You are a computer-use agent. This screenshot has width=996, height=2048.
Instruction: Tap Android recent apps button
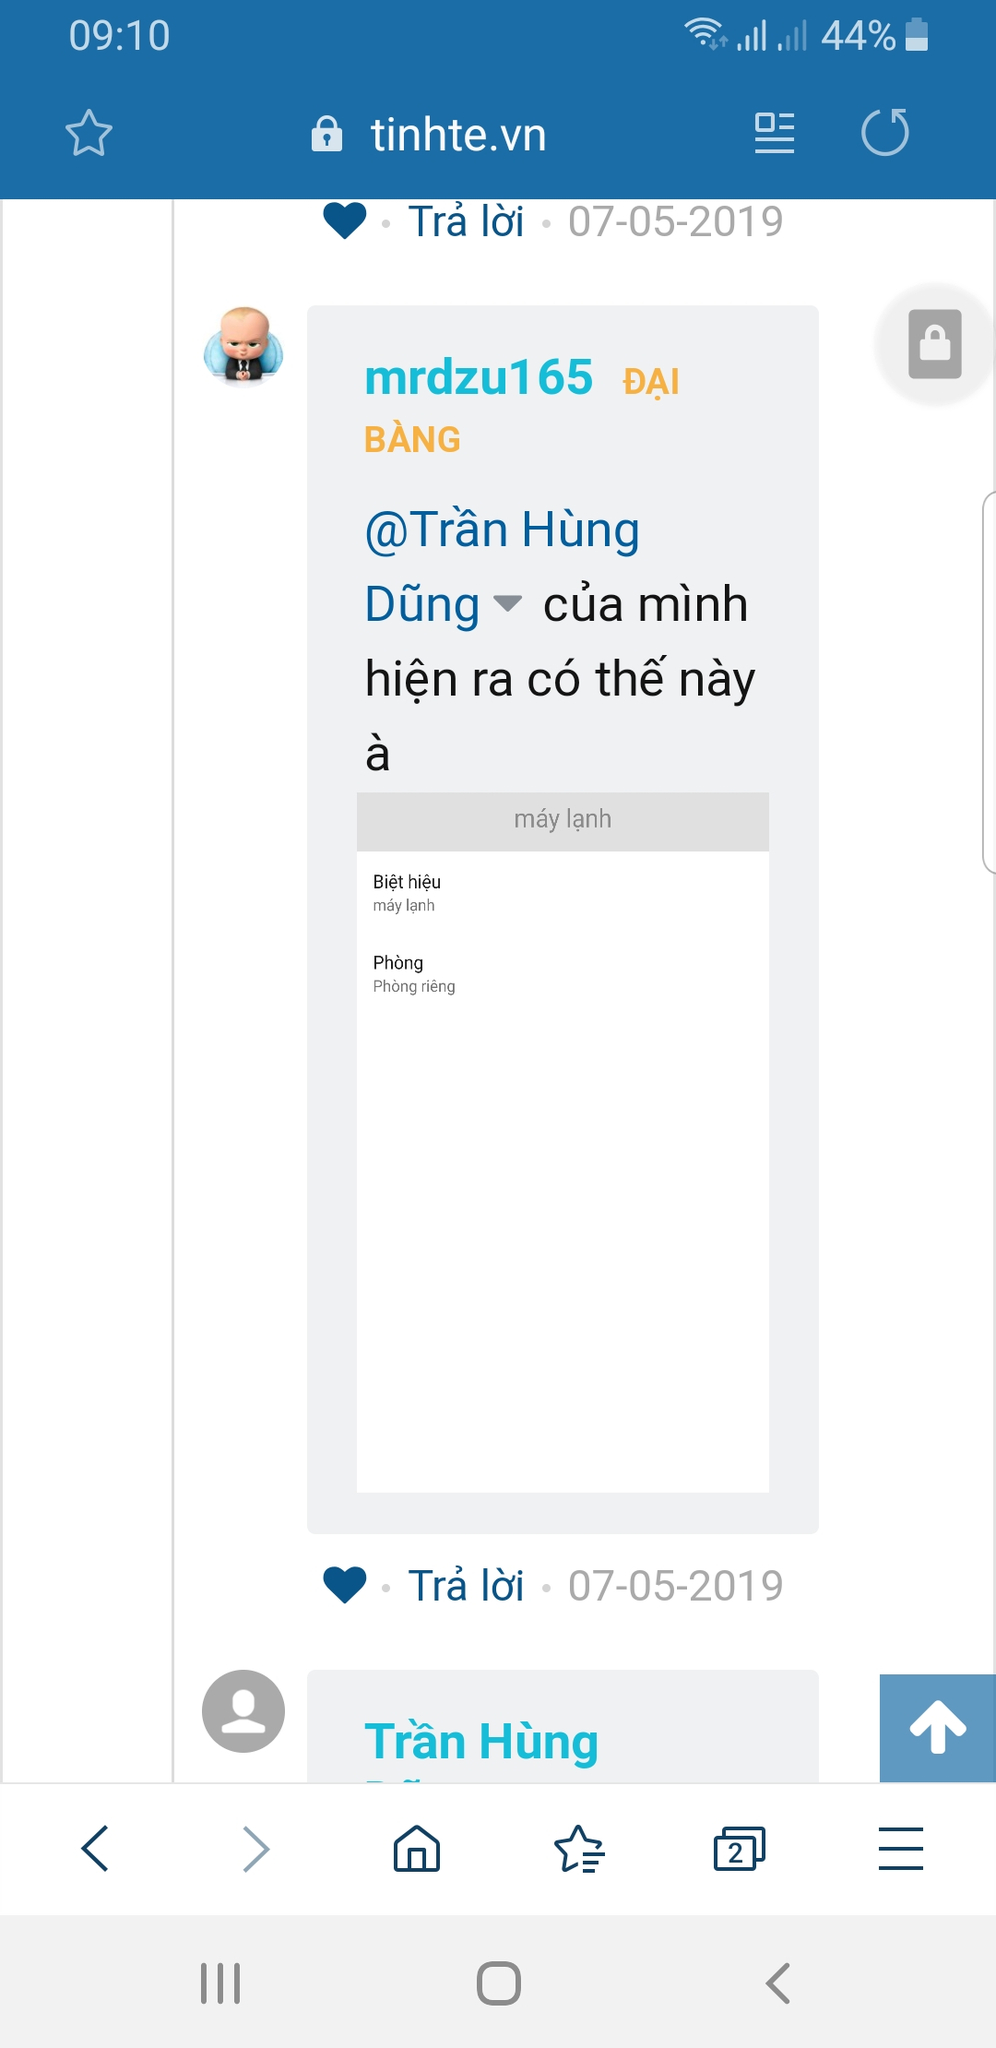tap(221, 1983)
